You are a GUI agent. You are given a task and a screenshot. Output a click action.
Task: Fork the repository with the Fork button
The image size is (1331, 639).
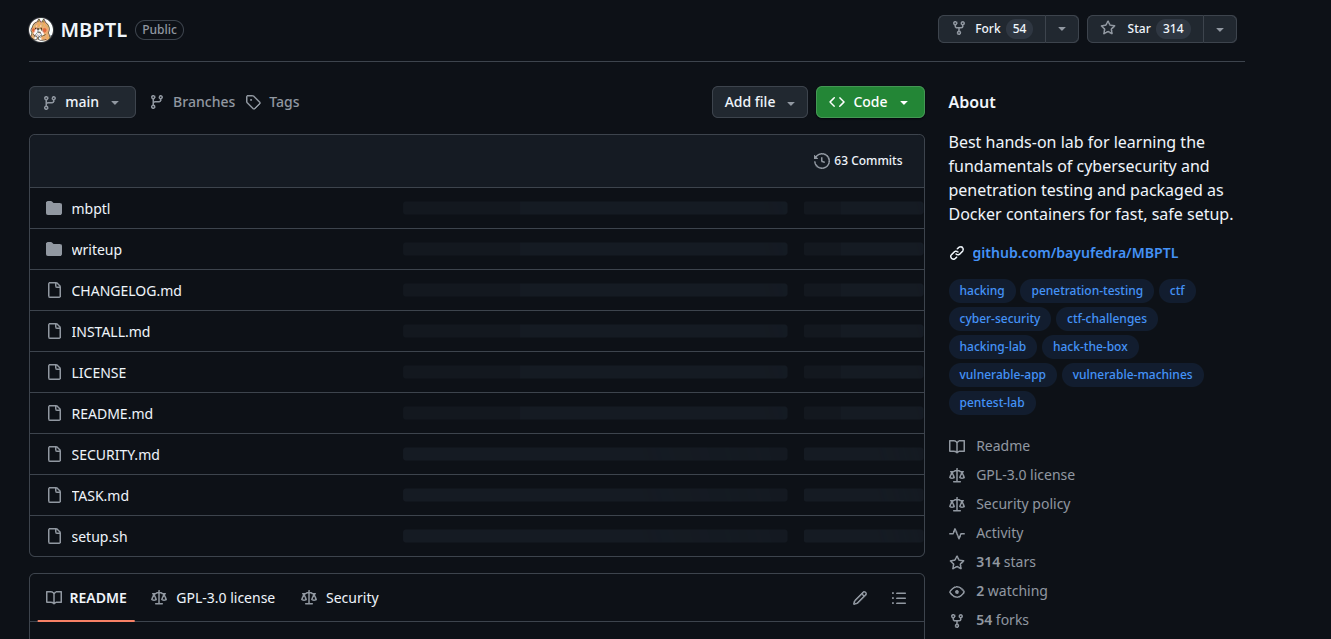tap(991, 29)
